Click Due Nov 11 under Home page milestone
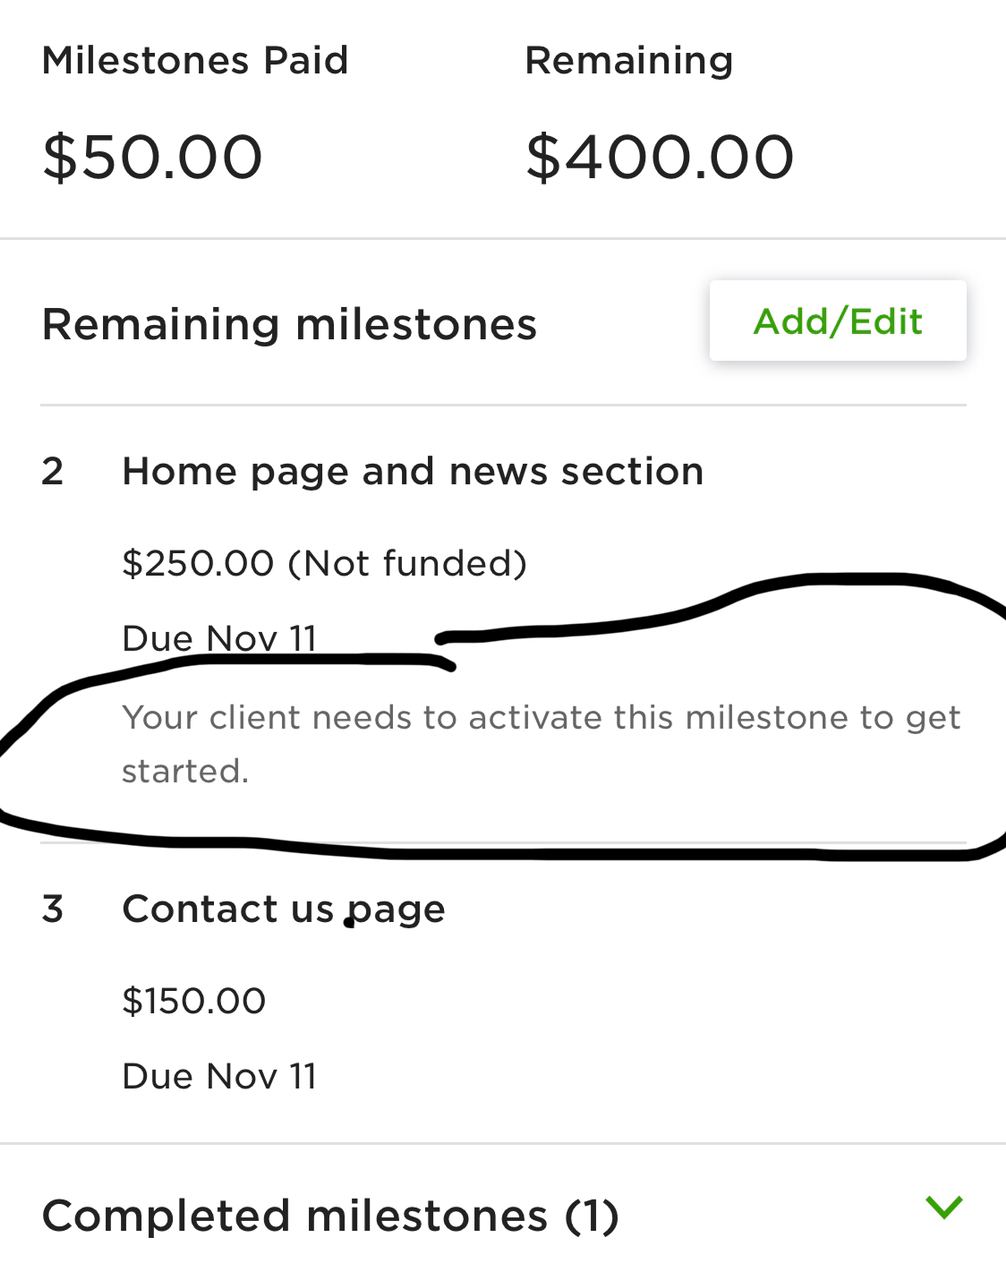Viewport: 1006px width, 1280px height. [x=219, y=638]
